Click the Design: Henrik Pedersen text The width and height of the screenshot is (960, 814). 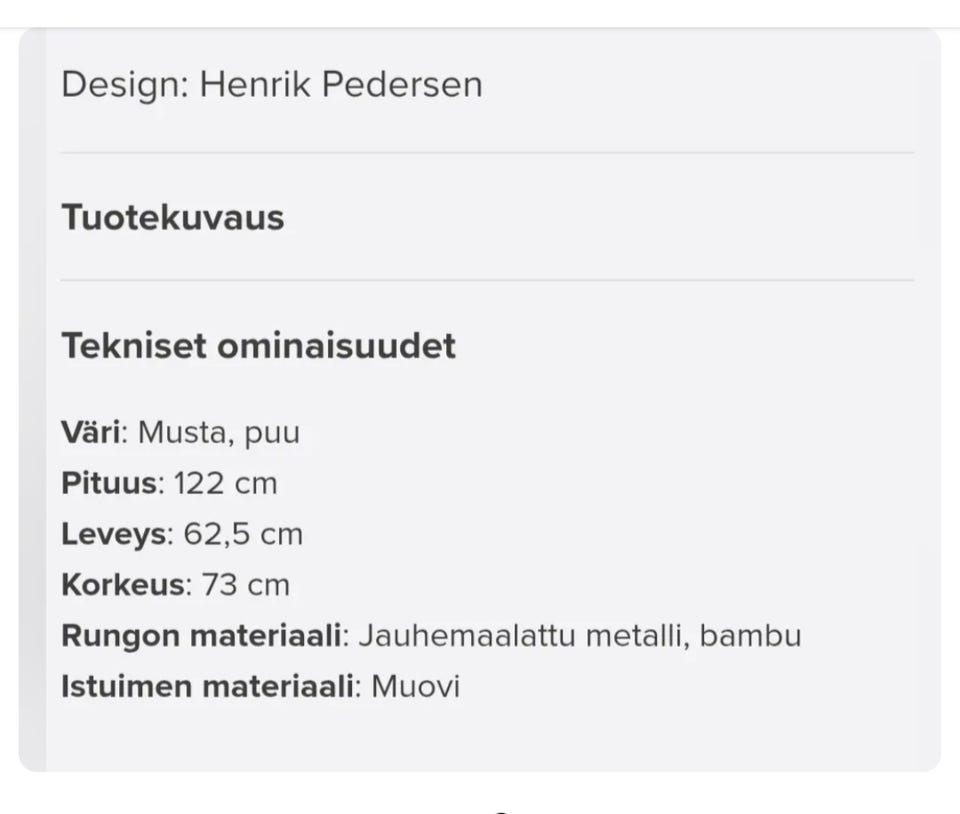[x=271, y=84]
